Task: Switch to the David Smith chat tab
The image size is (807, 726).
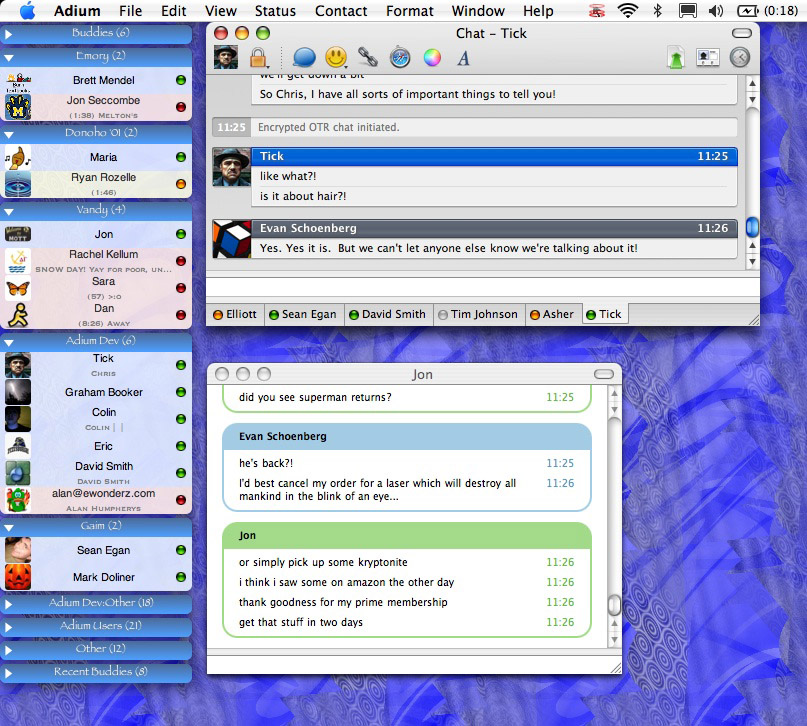Action: tap(388, 314)
